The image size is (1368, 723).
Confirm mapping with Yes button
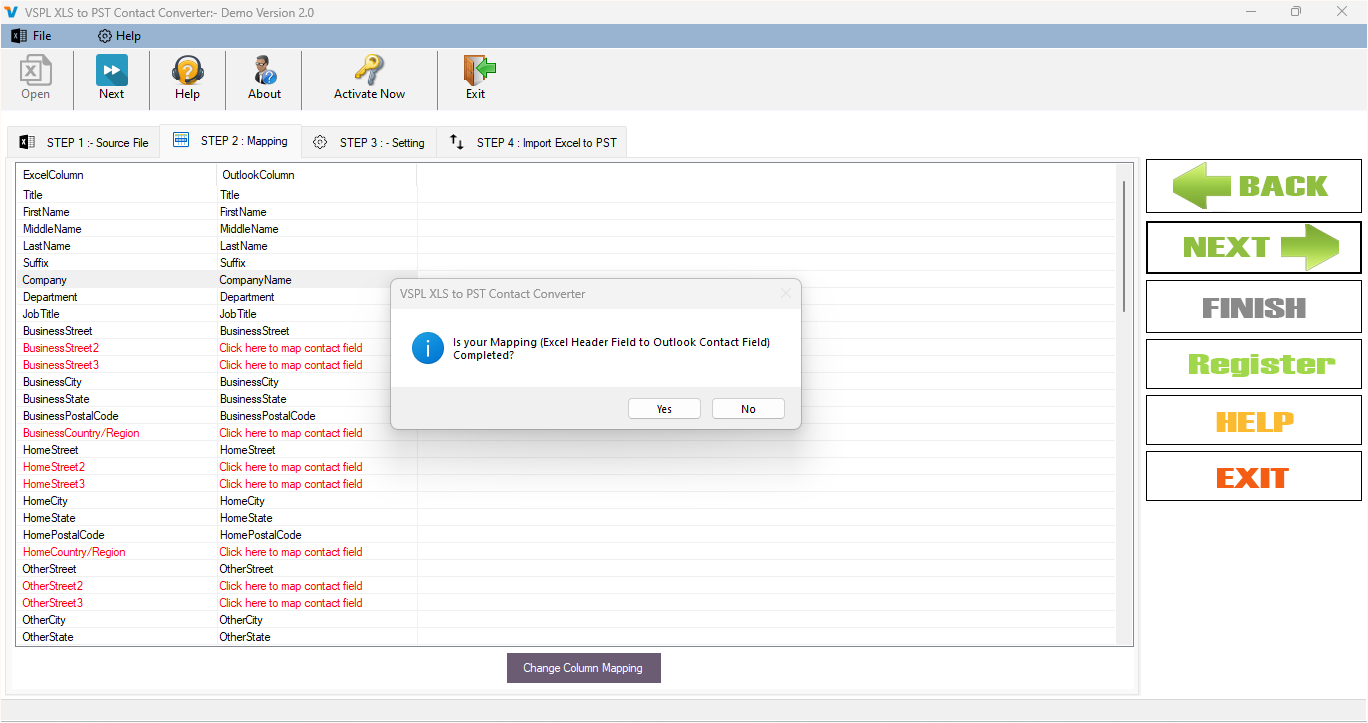click(x=664, y=409)
